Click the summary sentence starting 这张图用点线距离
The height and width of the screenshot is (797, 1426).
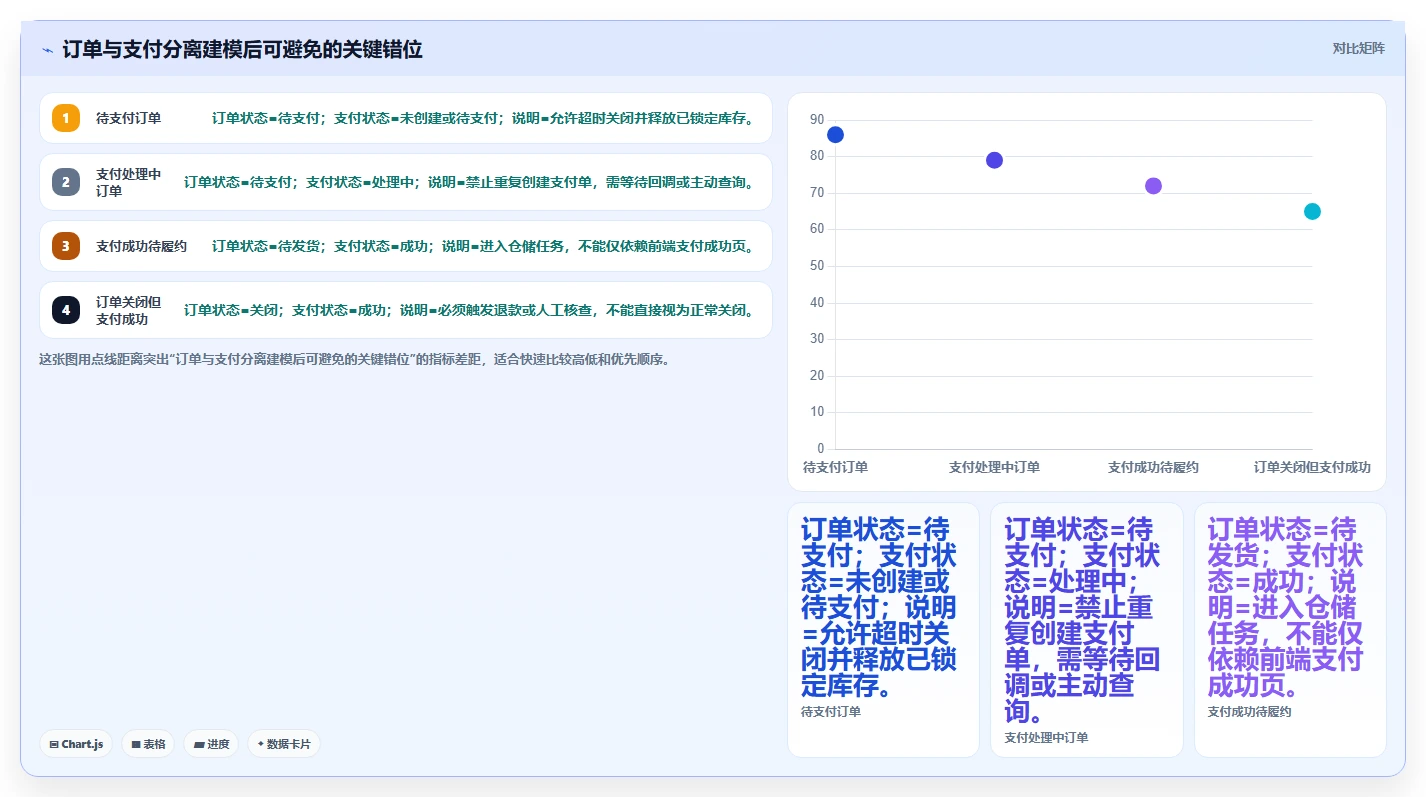pos(354,359)
